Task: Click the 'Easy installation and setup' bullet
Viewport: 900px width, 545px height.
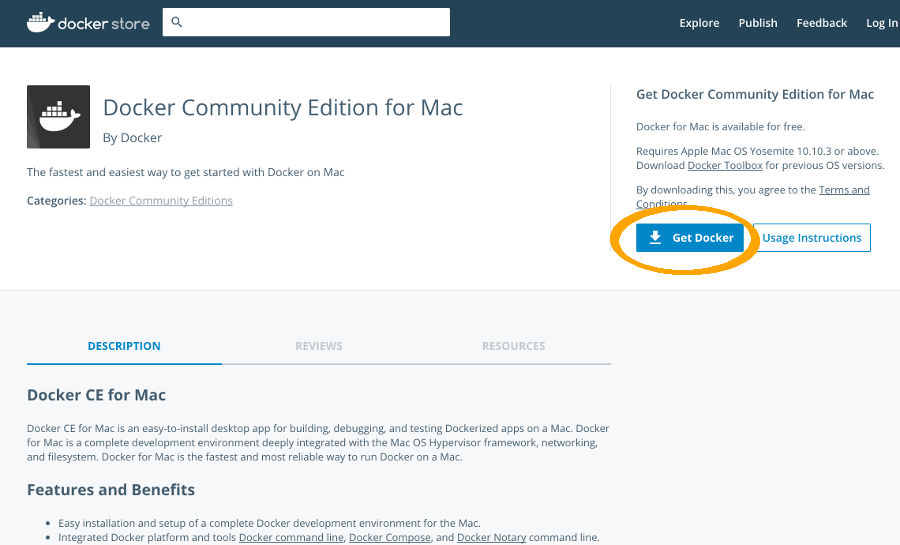Action: [x=269, y=523]
